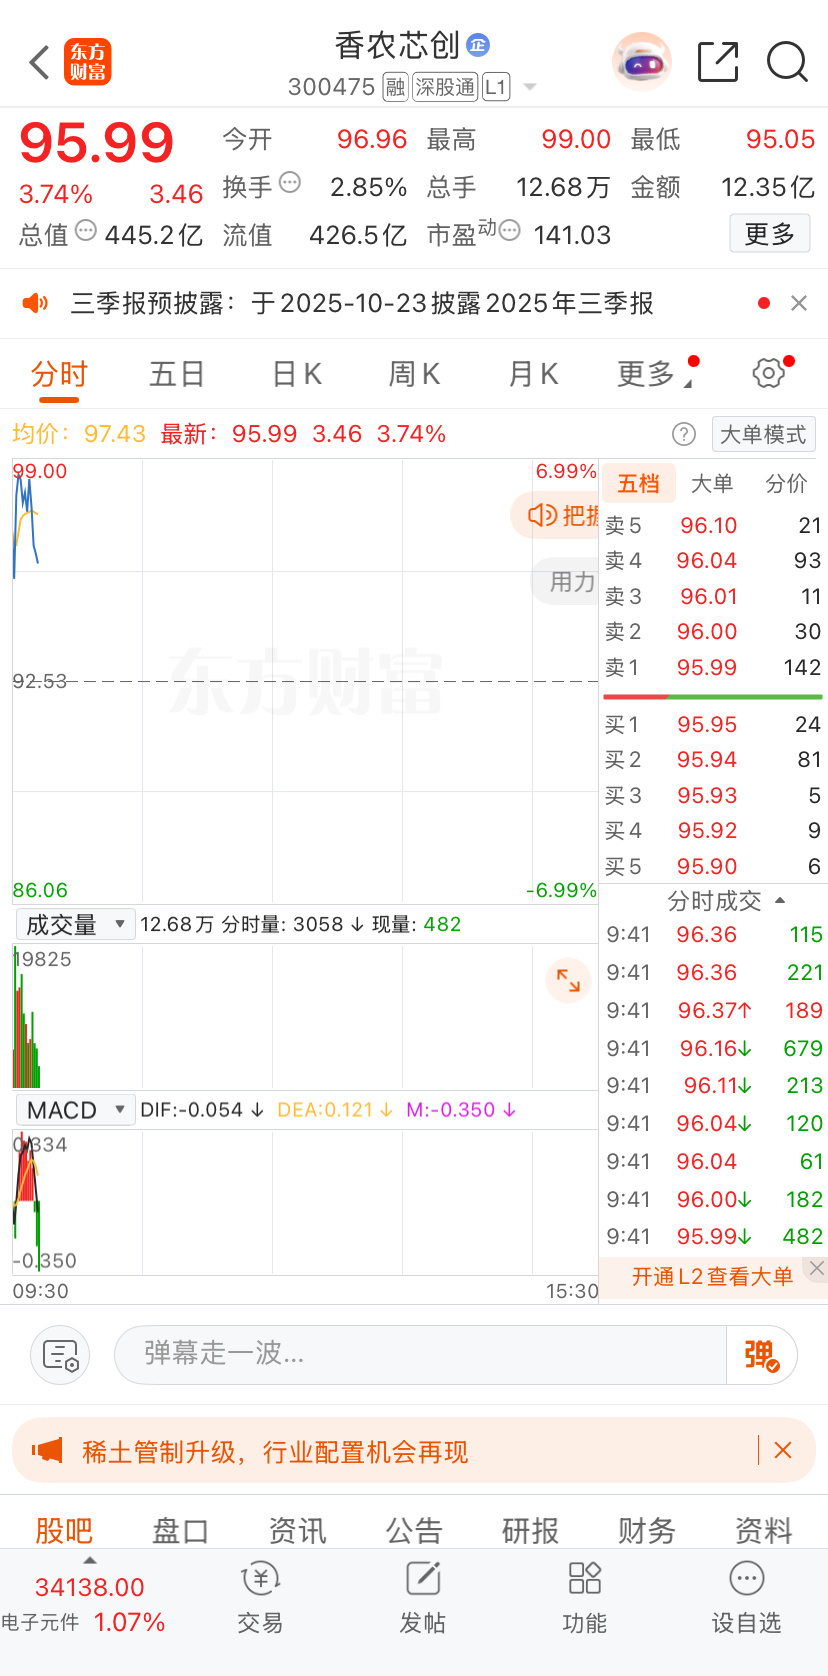Switch to 日K chart tab
The width and height of the screenshot is (828, 1676).
tap(297, 374)
